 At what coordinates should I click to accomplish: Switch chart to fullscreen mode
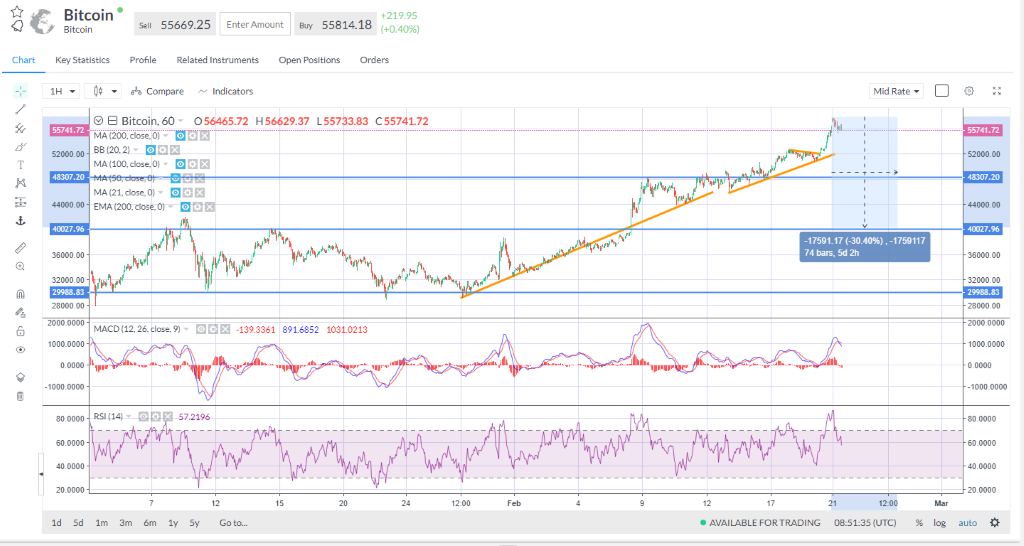pyautogui.click(x=997, y=91)
